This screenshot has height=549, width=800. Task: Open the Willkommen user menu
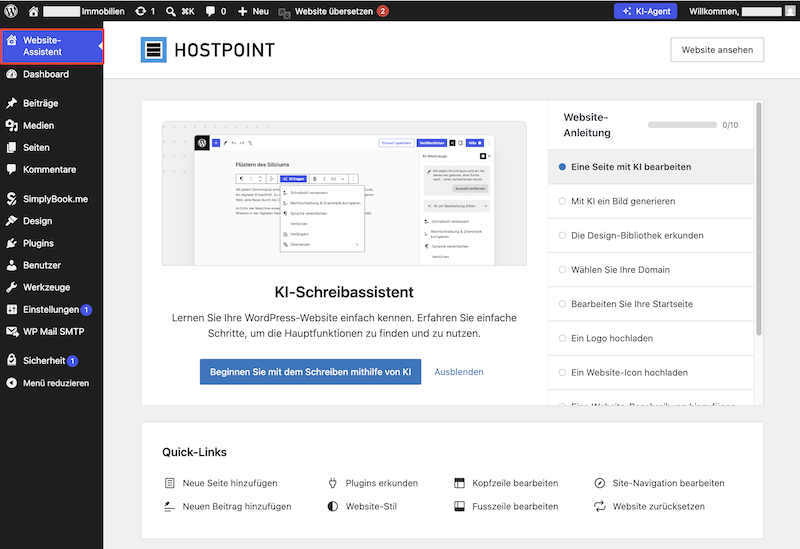741,11
